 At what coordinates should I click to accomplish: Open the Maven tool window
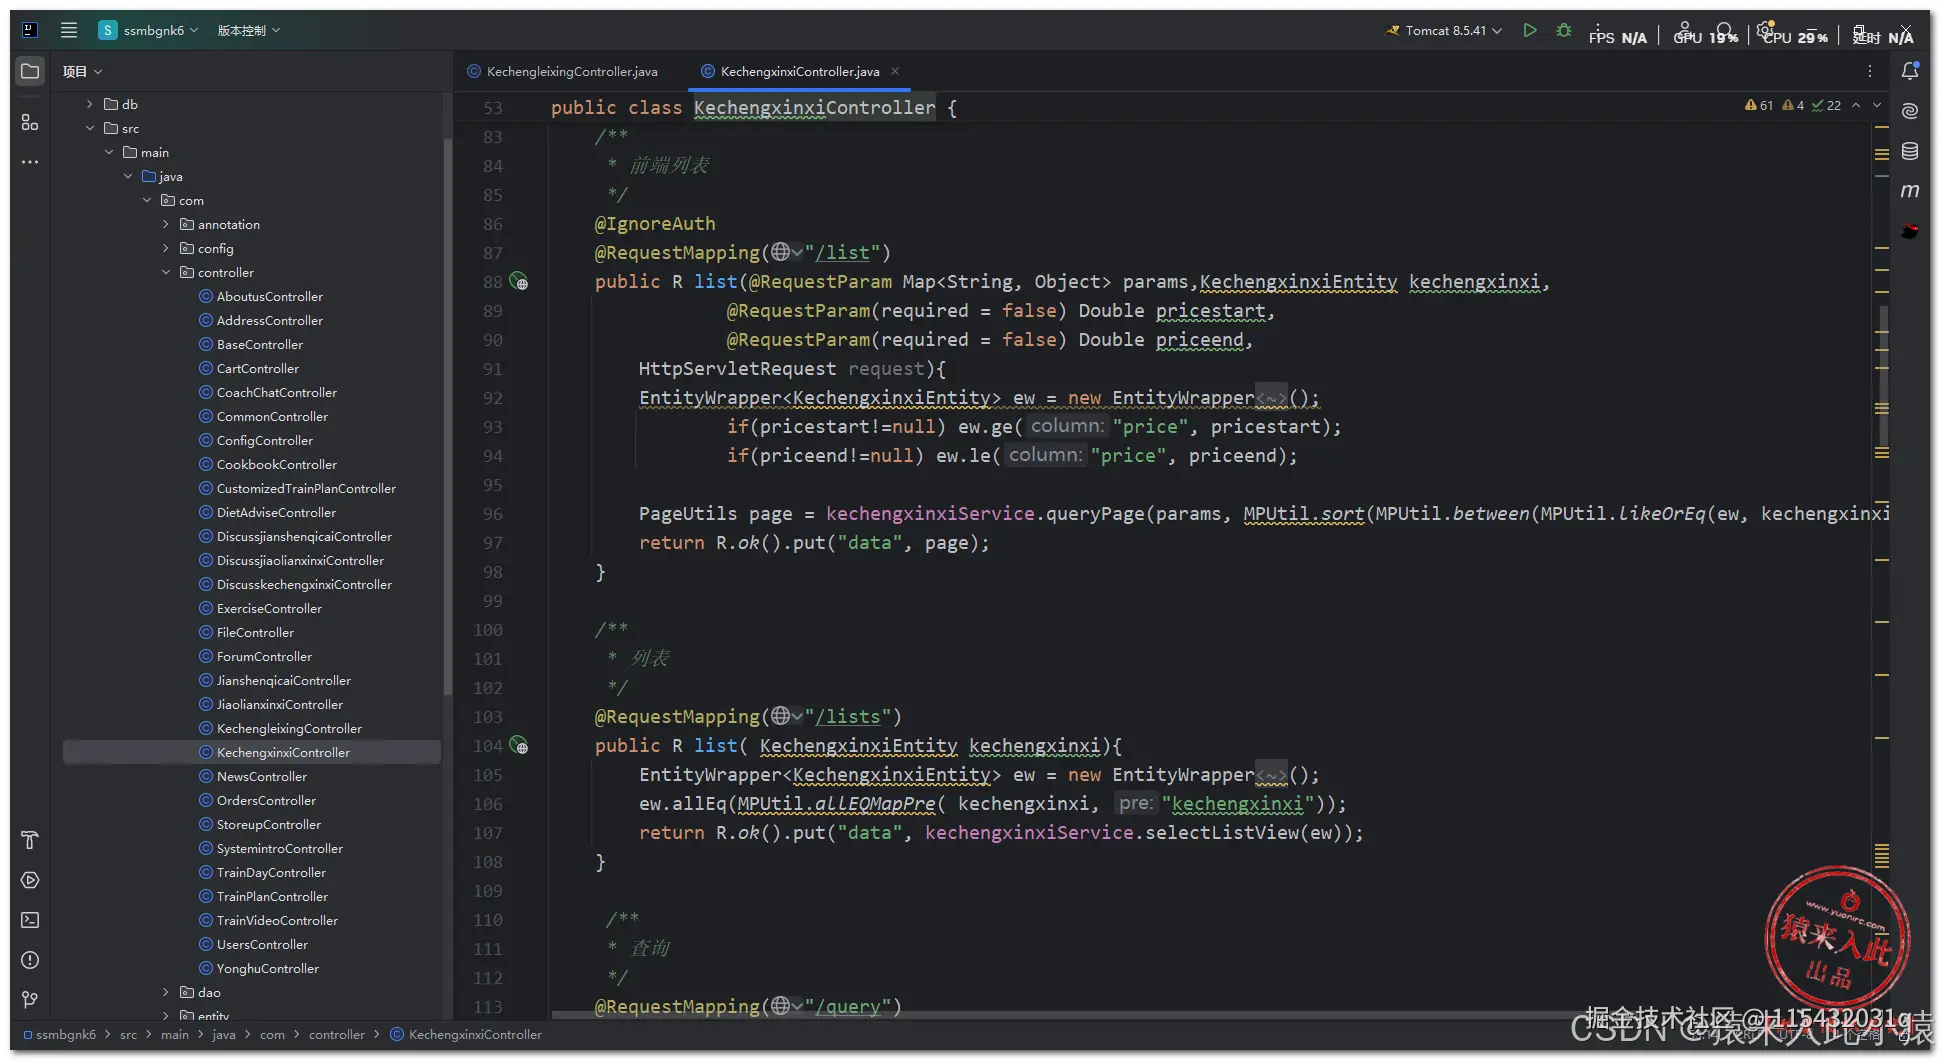pos(1910,191)
